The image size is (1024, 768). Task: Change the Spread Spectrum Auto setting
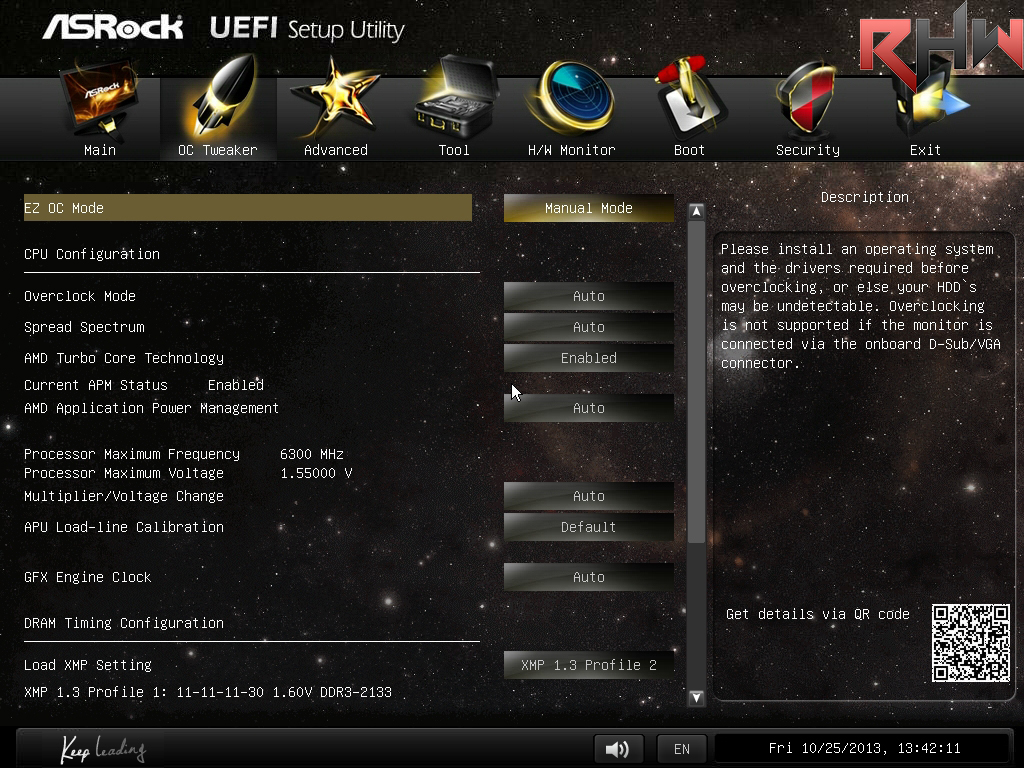(x=588, y=327)
